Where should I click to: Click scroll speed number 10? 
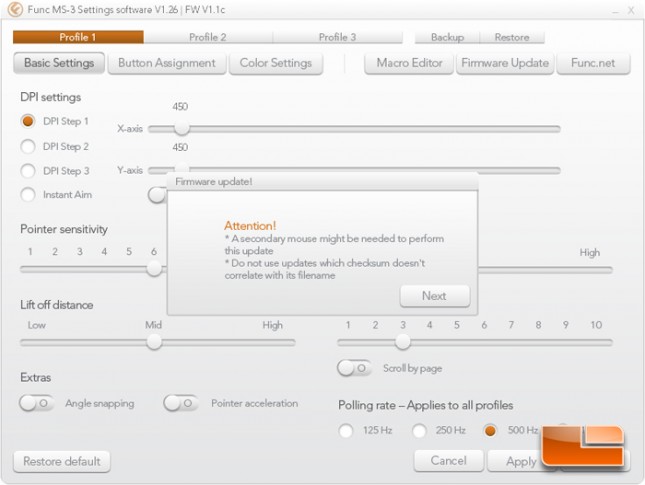(596, 325)
